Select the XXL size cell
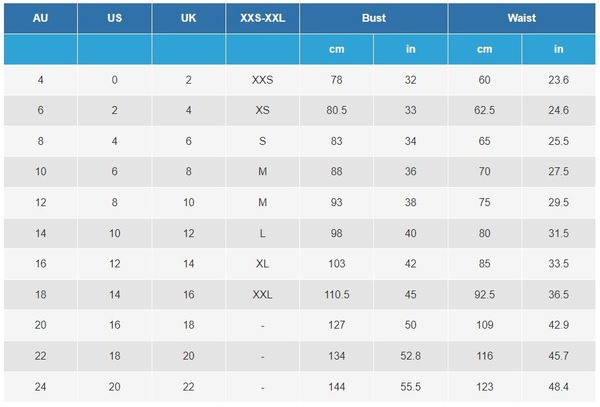Viewport: 600px width, 407px height. click(x=262, y=295)
